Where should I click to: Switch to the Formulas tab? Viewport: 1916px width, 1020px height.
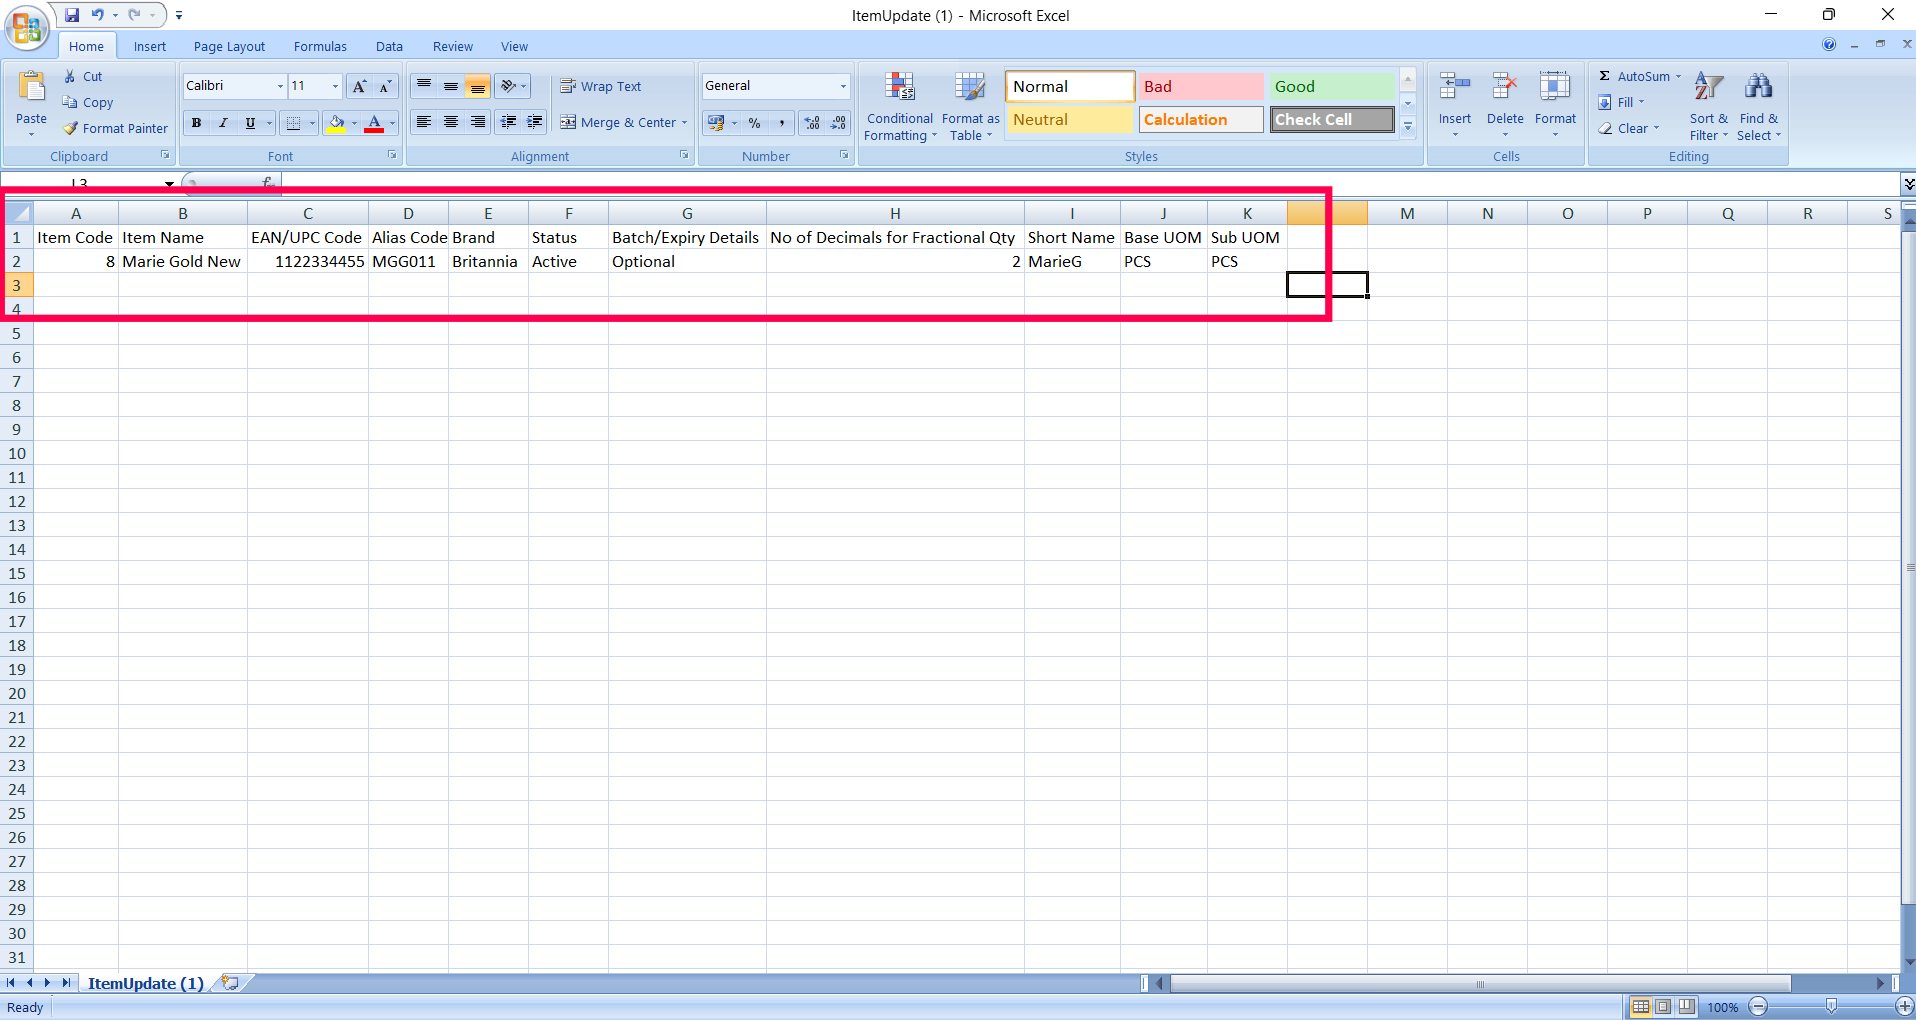(x=320, y=46)
